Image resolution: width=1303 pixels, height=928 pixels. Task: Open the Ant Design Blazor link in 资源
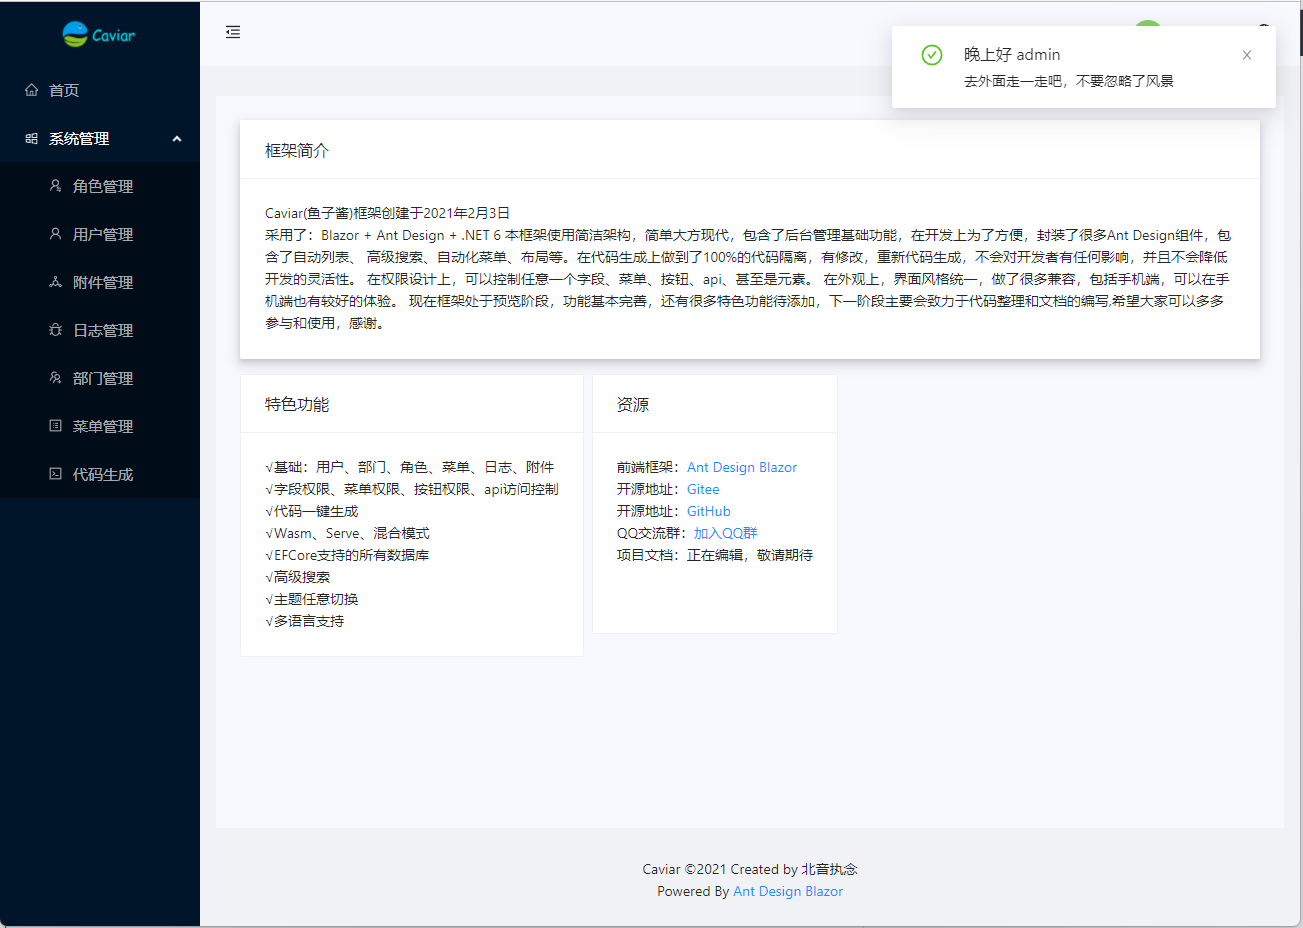[x=742, y=467]
